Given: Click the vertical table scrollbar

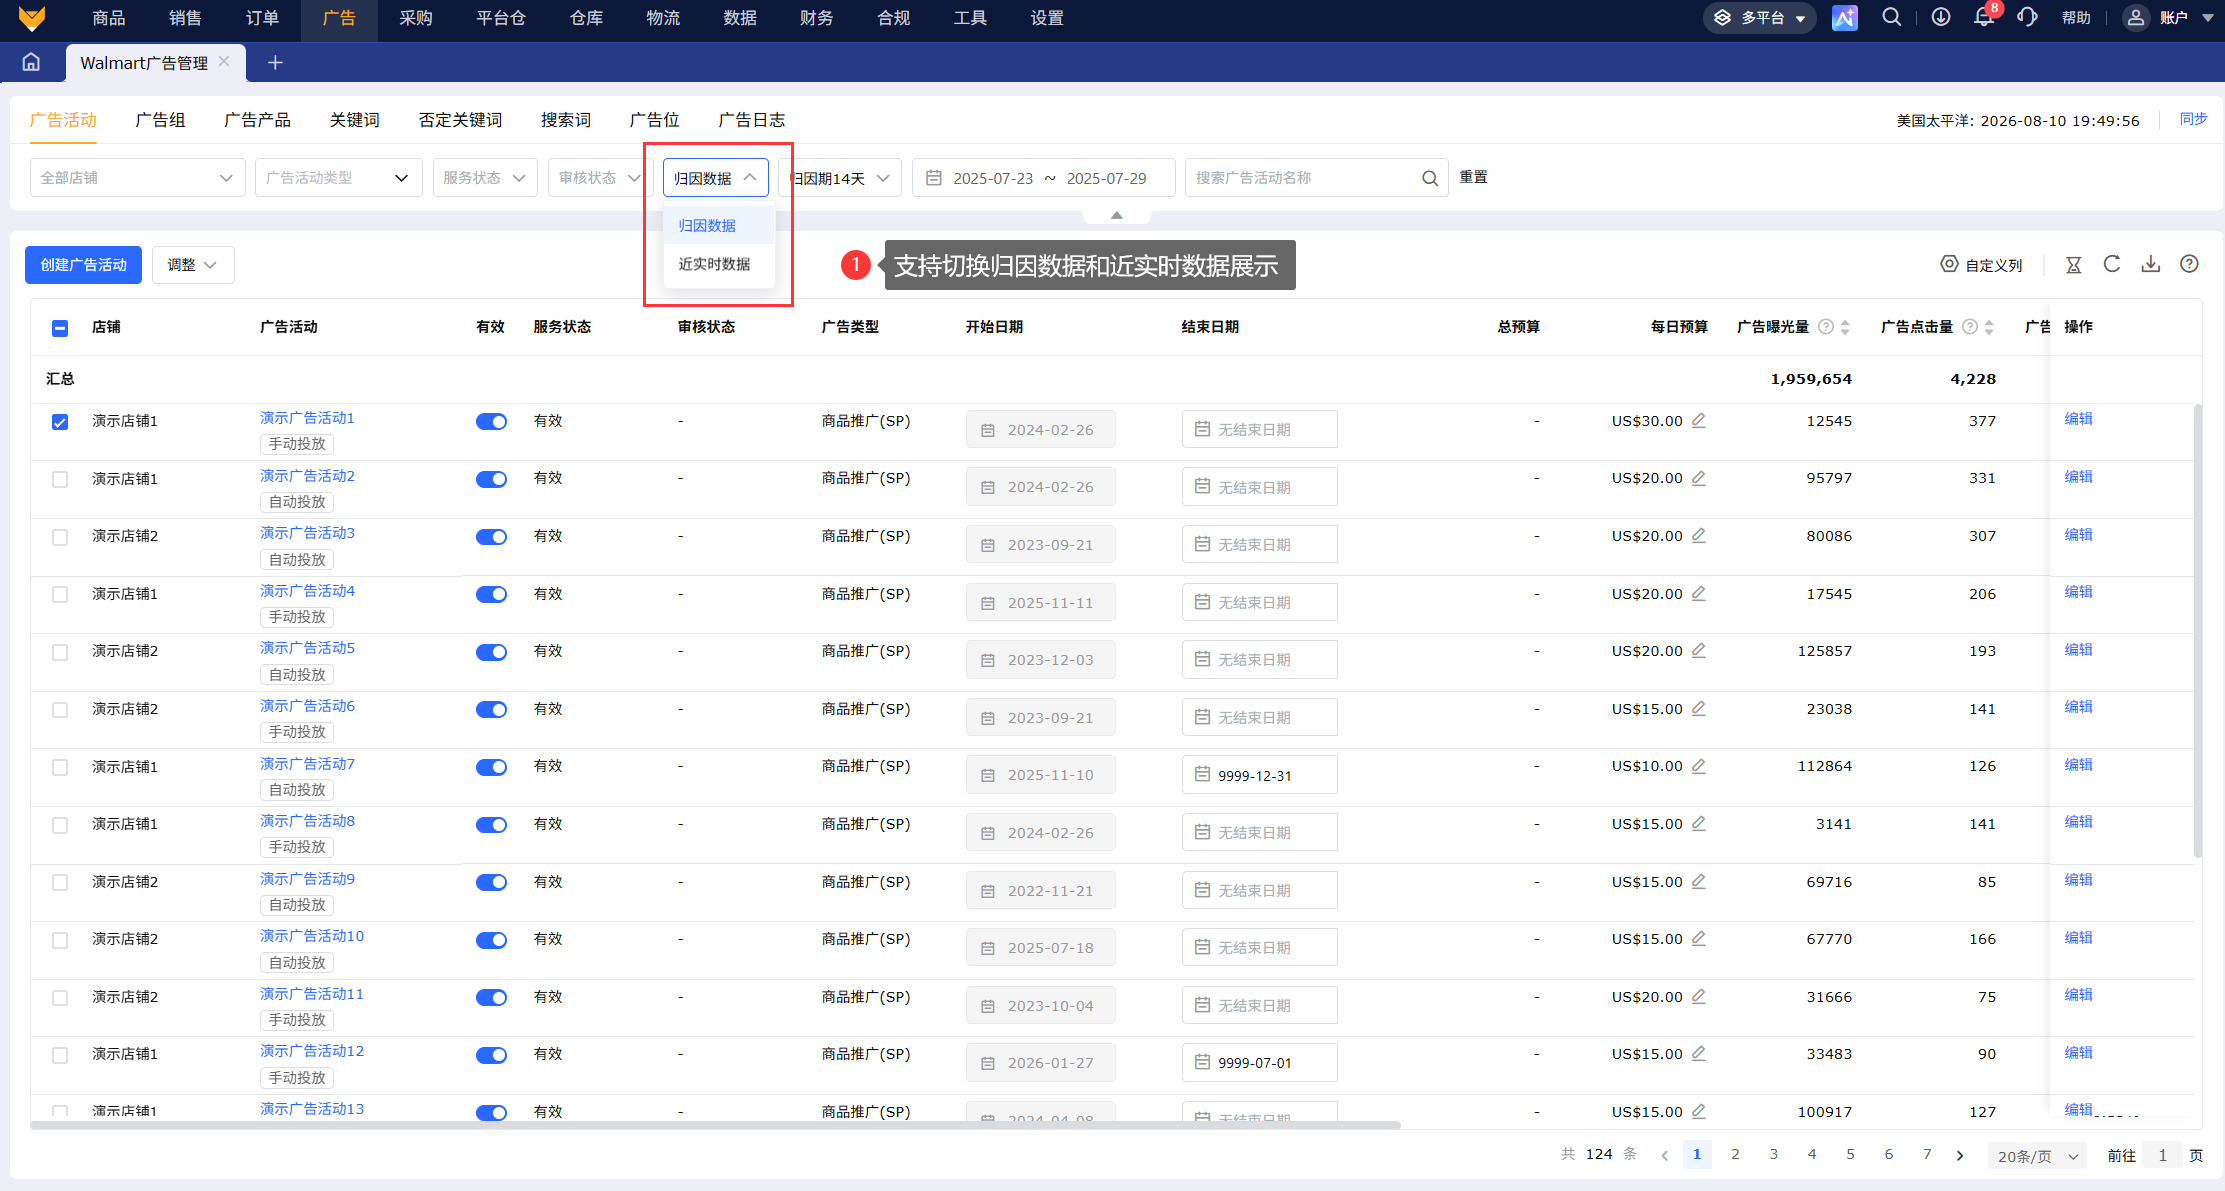Looking at the screenshot, I should [2198, 630].
